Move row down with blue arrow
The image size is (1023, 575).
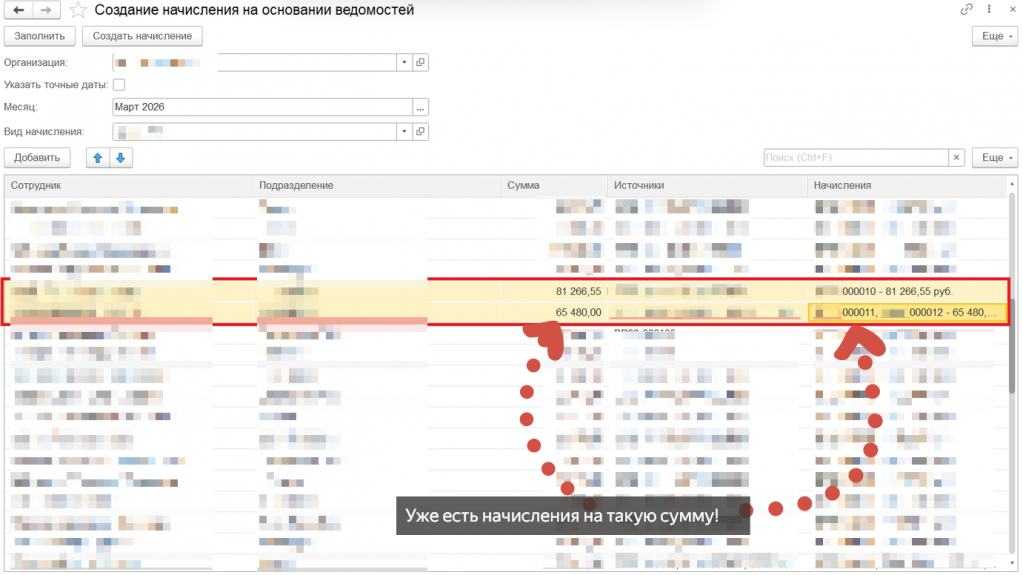click(121, 157)
